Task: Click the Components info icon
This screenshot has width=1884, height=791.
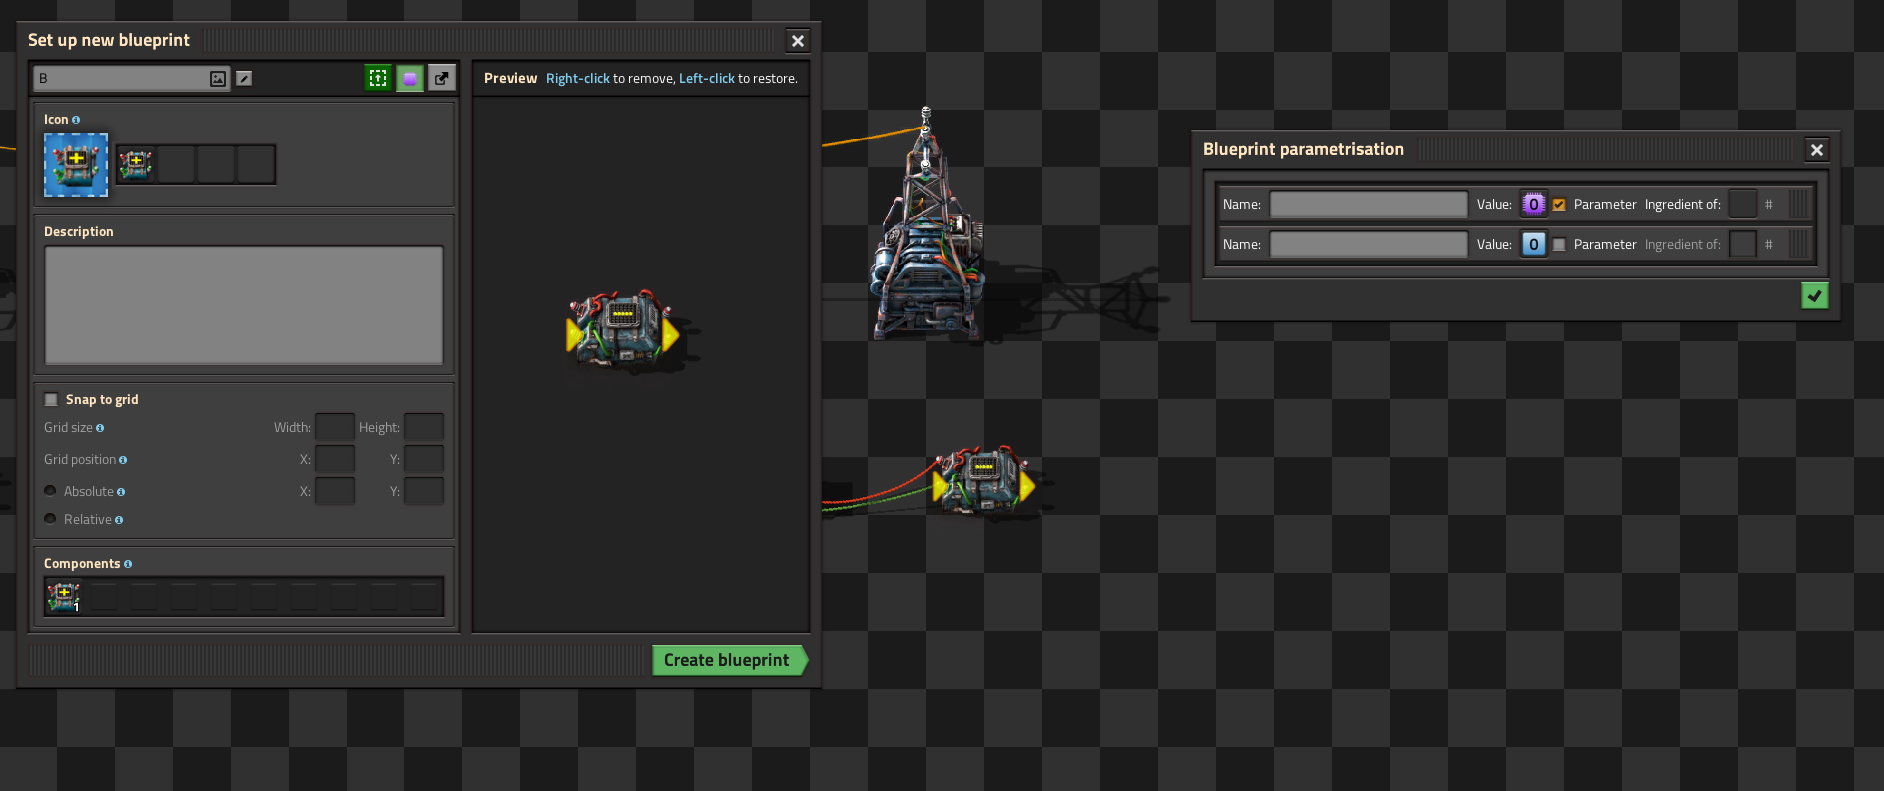Action: (x=128, y=564)
